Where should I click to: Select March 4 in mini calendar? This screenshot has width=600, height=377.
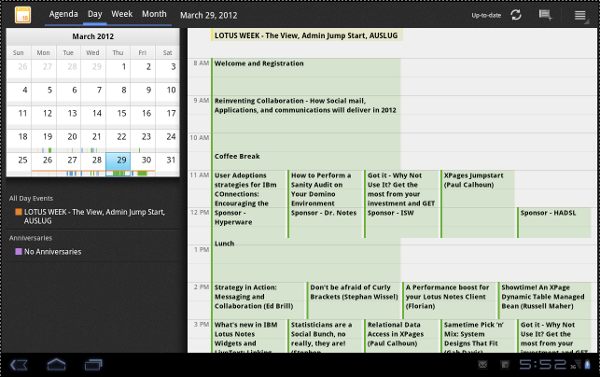pyautogui.click(x=19, y=93)
